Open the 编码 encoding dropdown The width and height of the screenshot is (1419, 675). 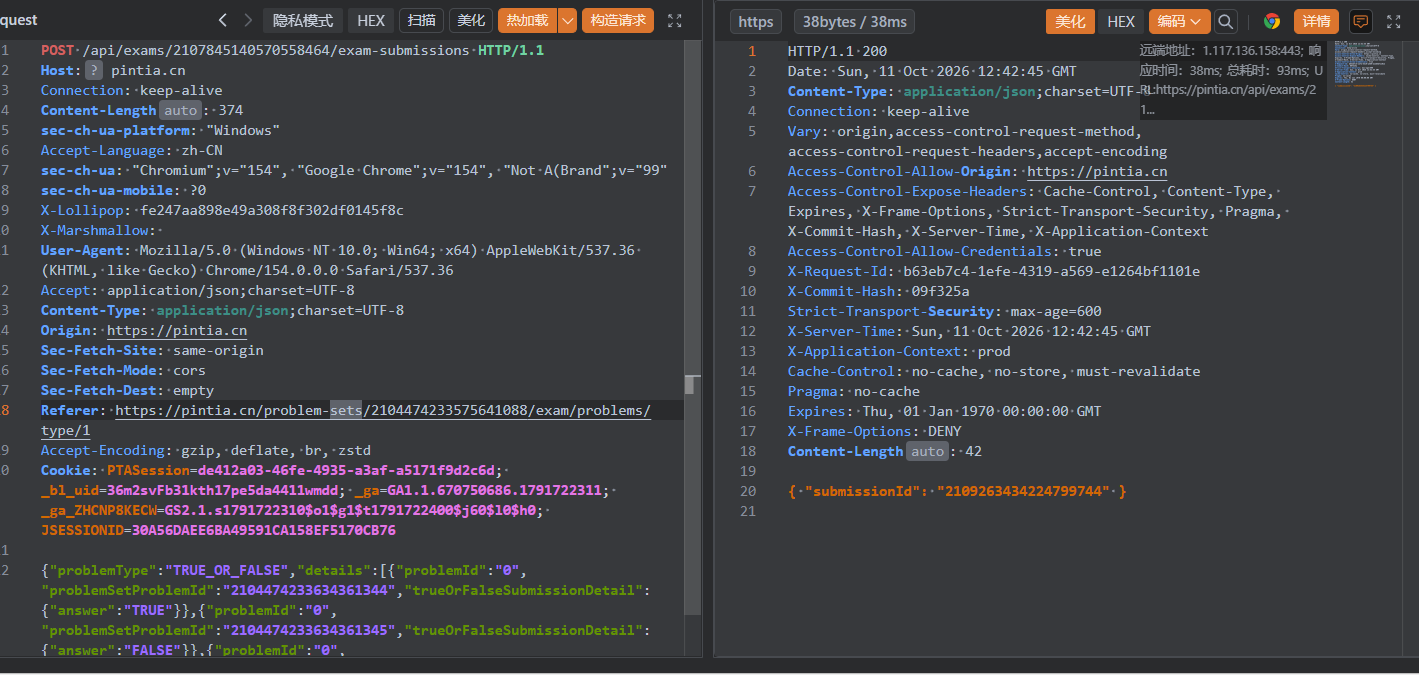(x=1180, y=21)
